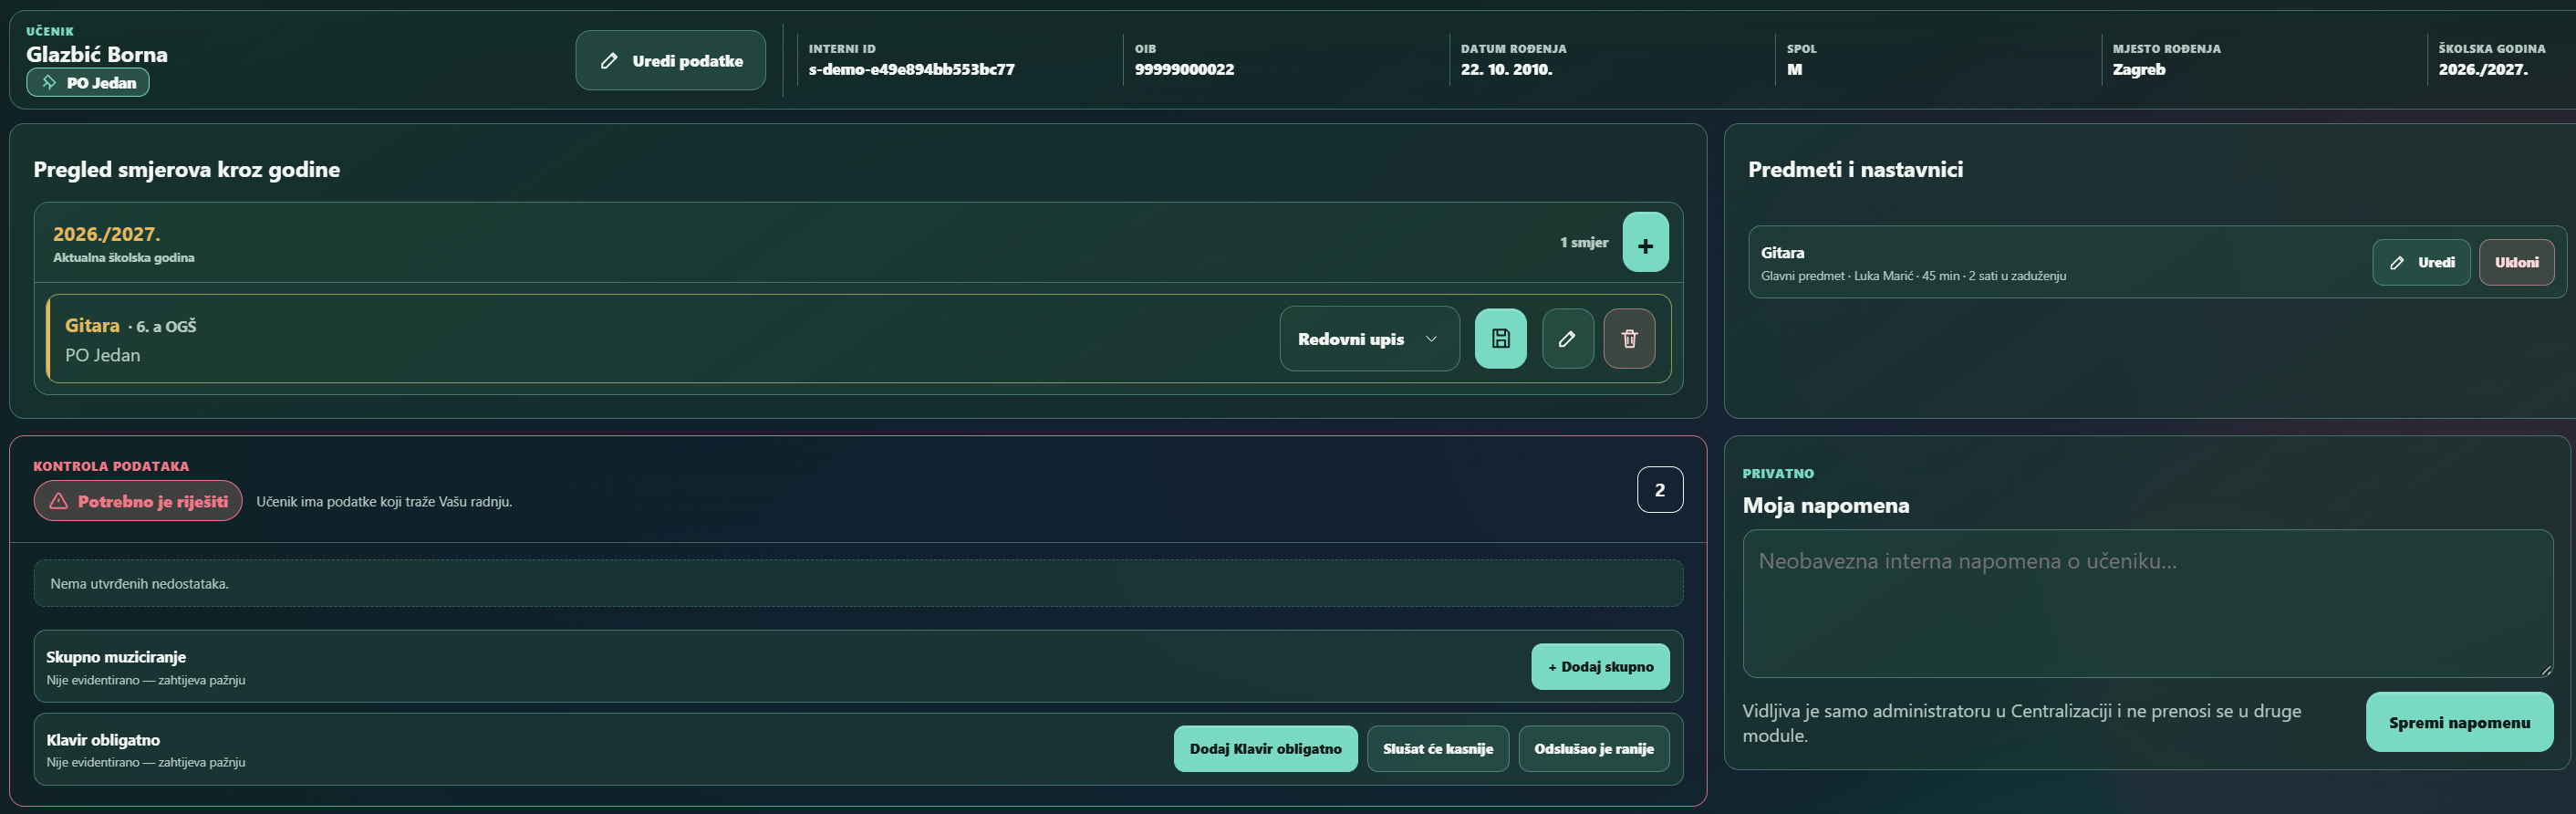Viewport: 2576px width, 814px height.
Task: Click the 2026./2027. school year heading in Pregled
Action: pos(106,234)
